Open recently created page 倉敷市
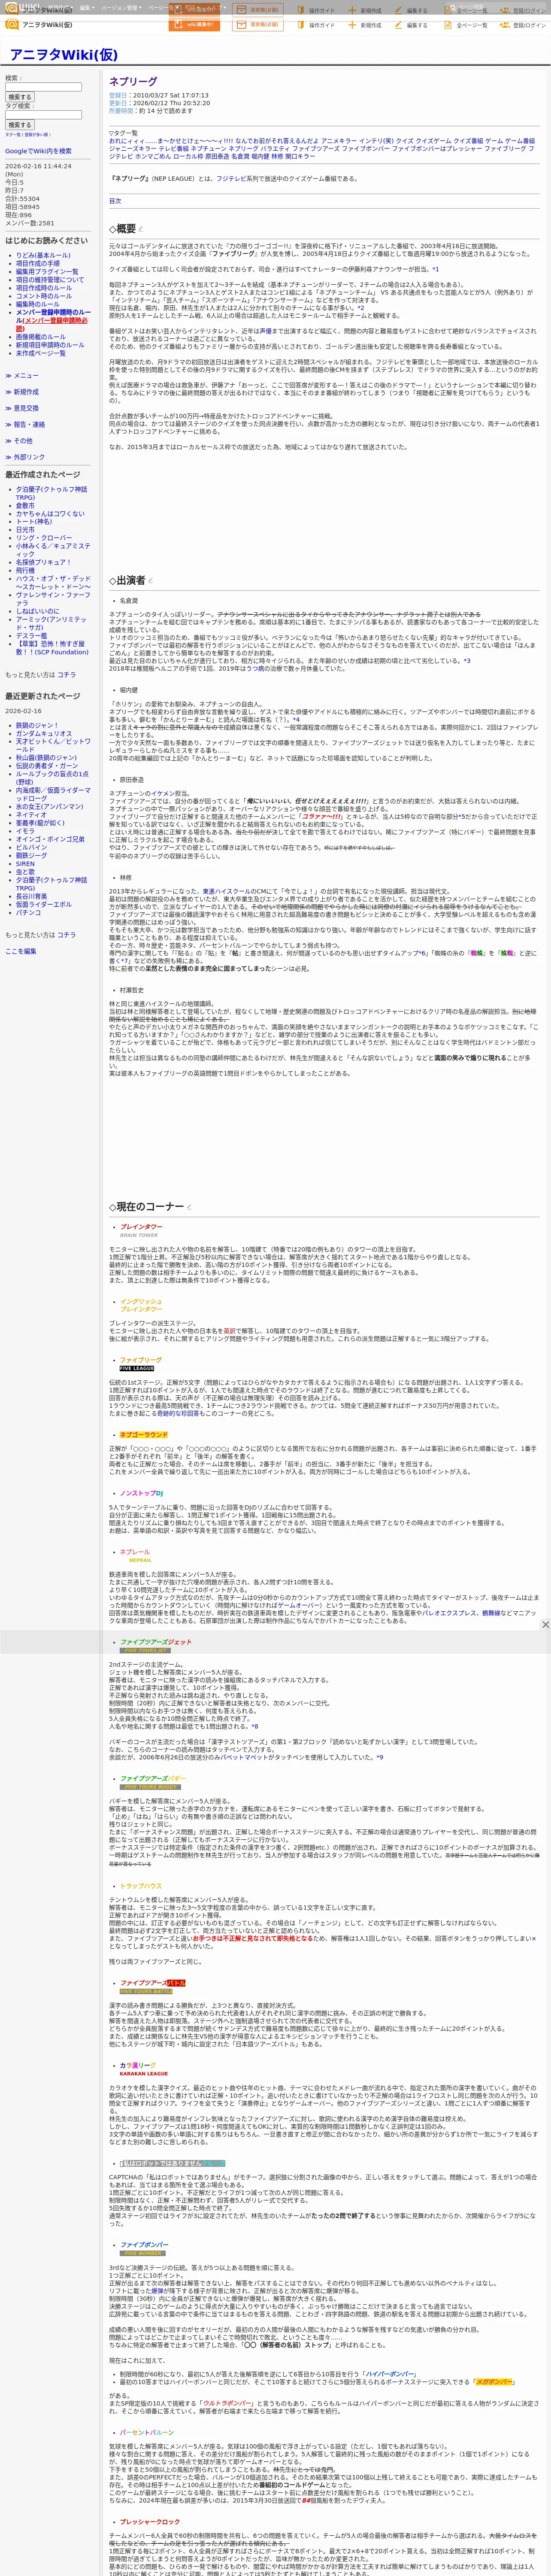Image resolution: width=551 pixels, height=2576 pixels. [x=25, y=506]
